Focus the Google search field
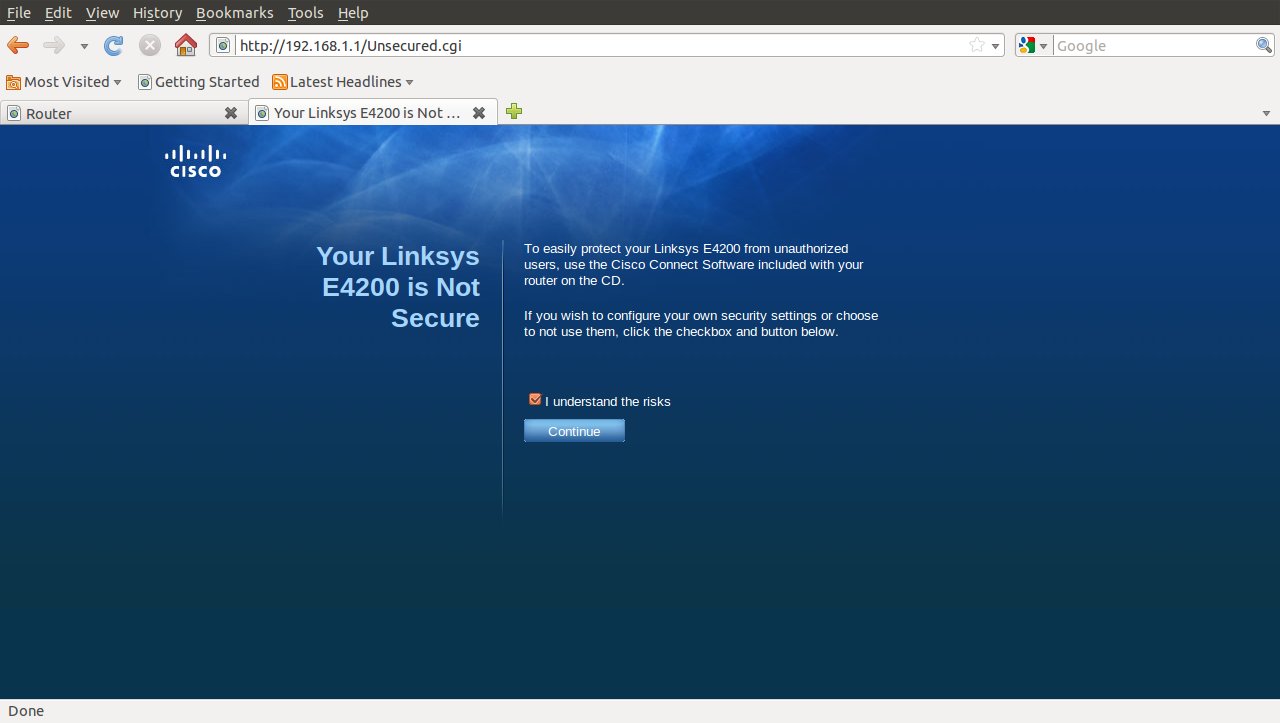 click(x=1154, y=45)
